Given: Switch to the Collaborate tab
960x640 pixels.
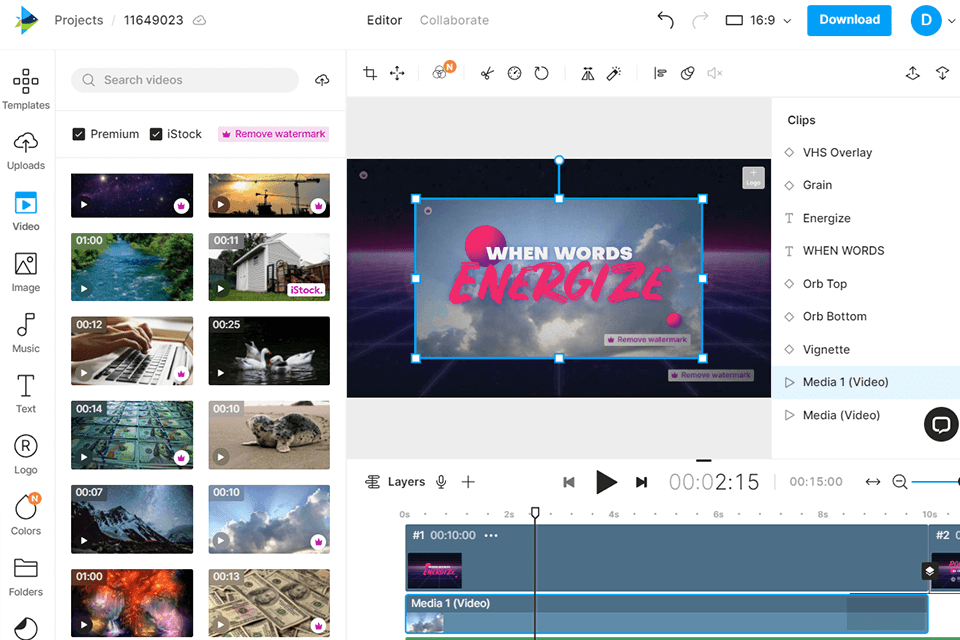Looking at the screenshot, I should pos(454,19).
